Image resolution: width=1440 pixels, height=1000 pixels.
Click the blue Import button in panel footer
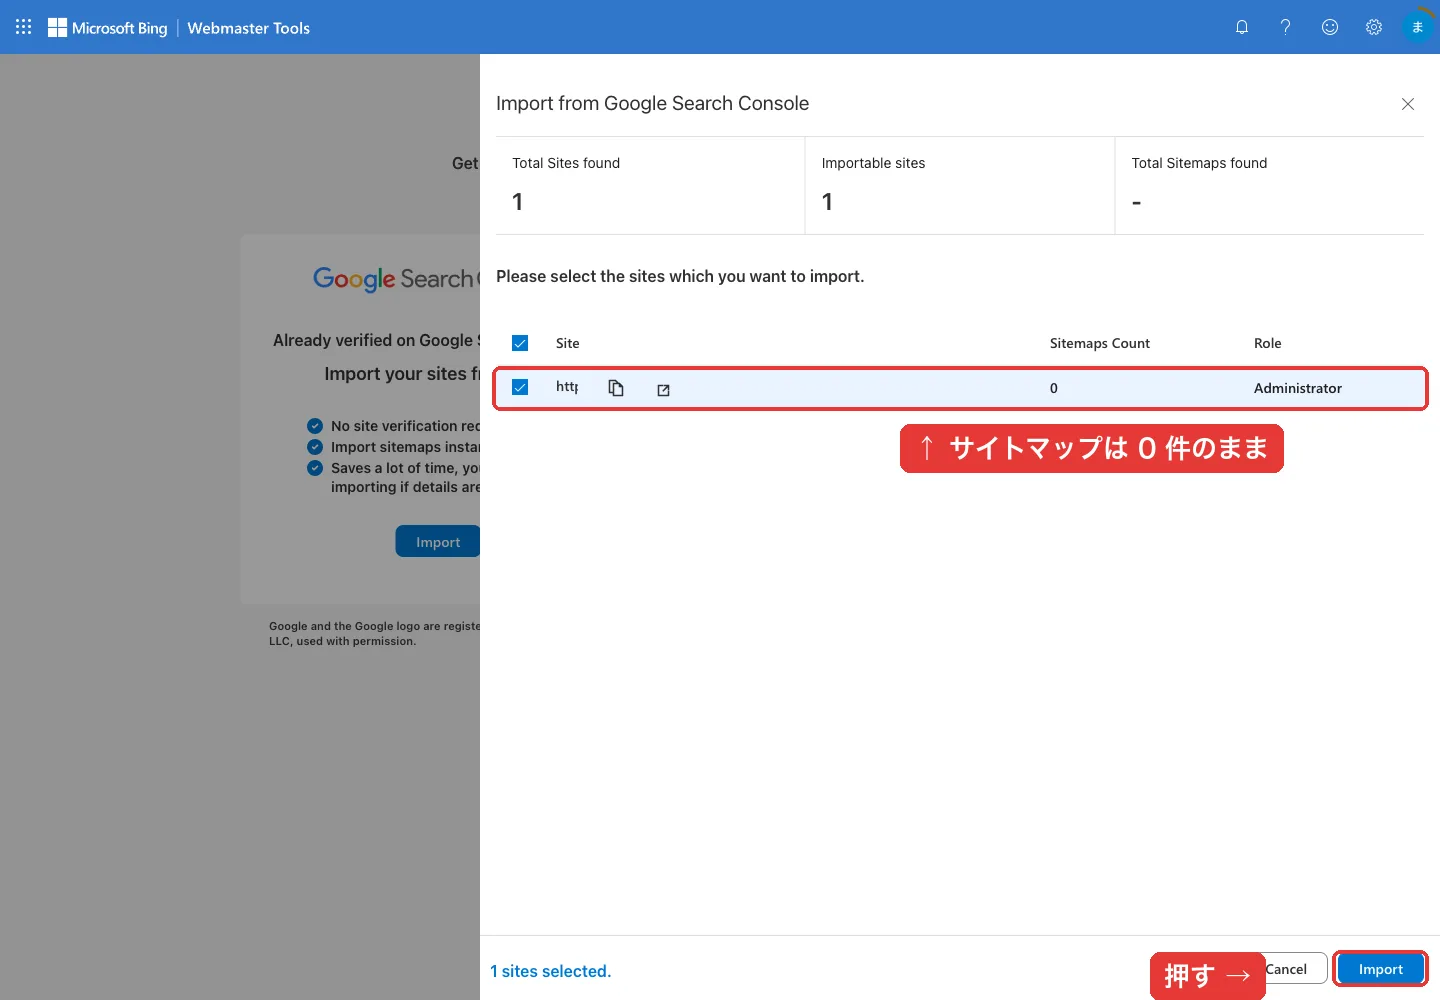[1380, 969]
